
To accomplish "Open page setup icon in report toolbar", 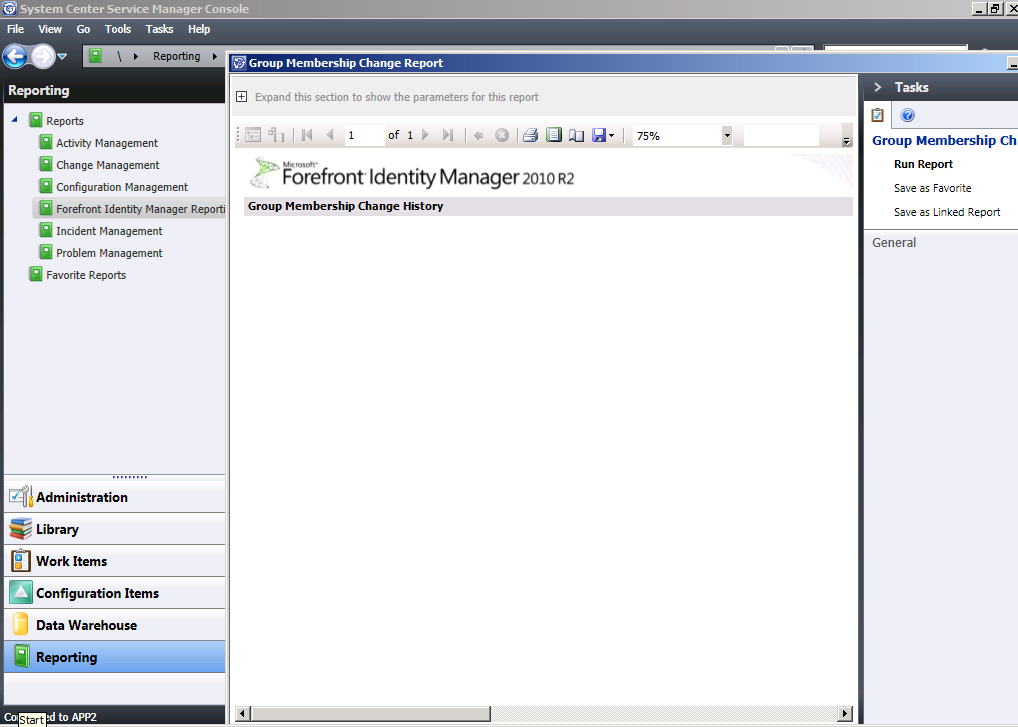I will click(x=577, y=135).
